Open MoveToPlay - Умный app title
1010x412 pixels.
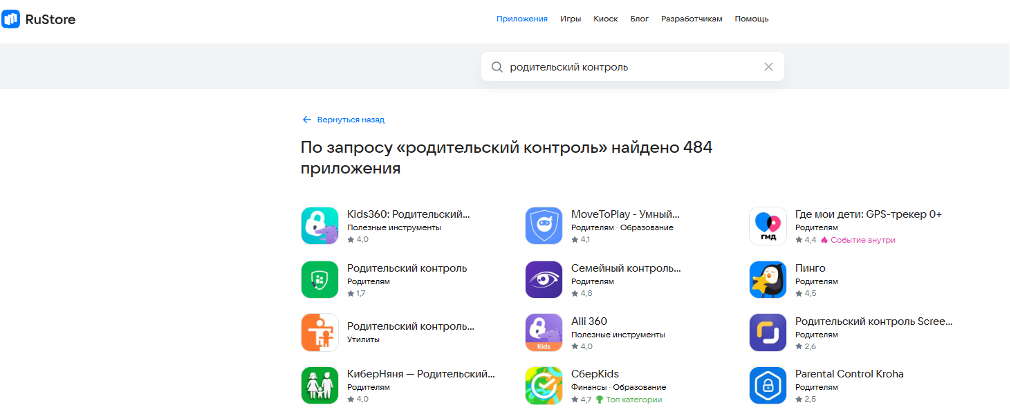[625, 215]
